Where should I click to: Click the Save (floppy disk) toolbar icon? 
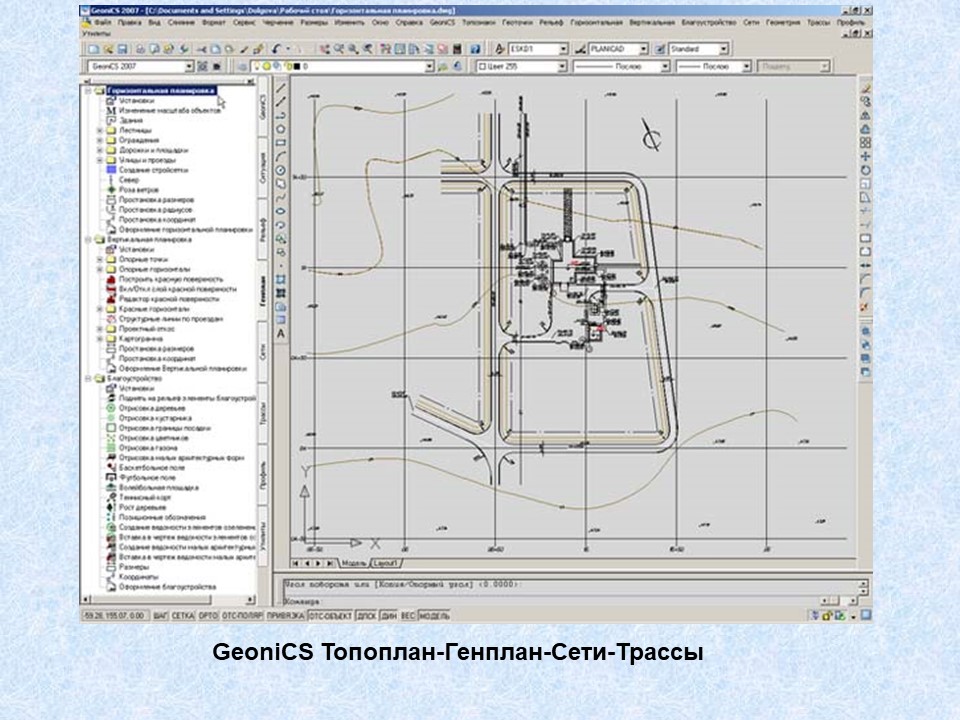click(x=122, y=49)
